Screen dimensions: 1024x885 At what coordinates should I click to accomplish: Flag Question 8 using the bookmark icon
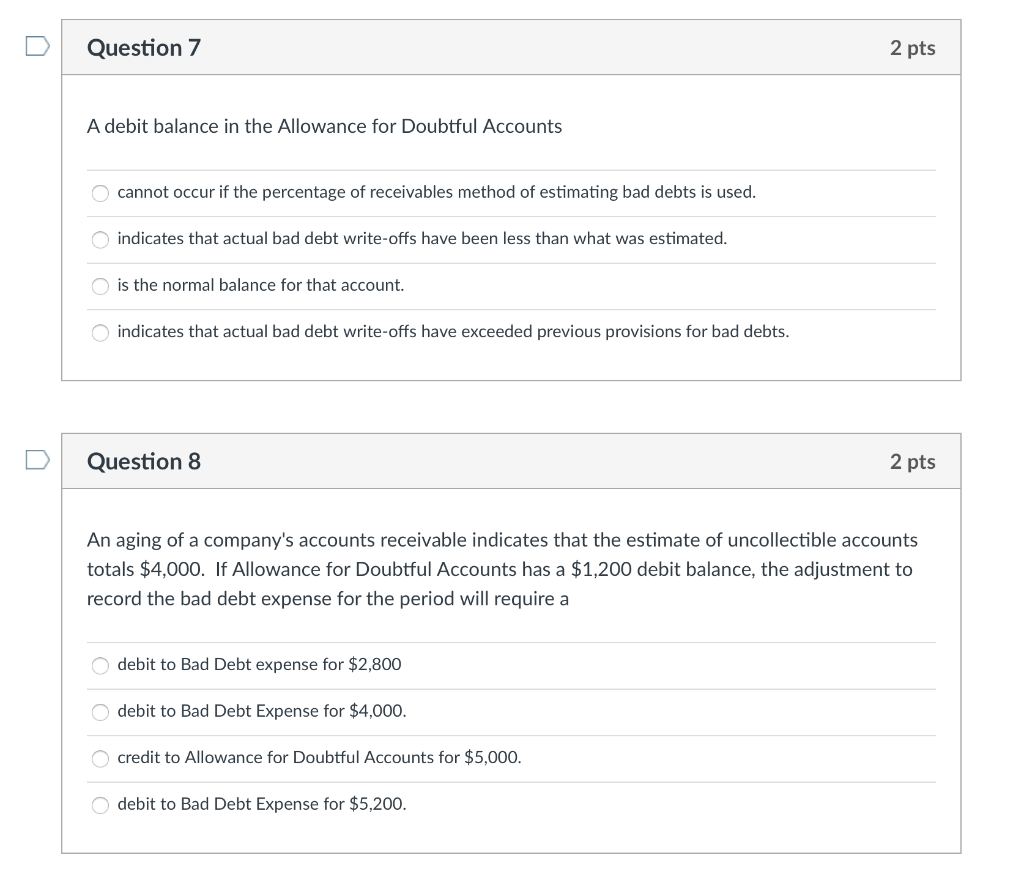pyautogui.click(x=35, y=461)
